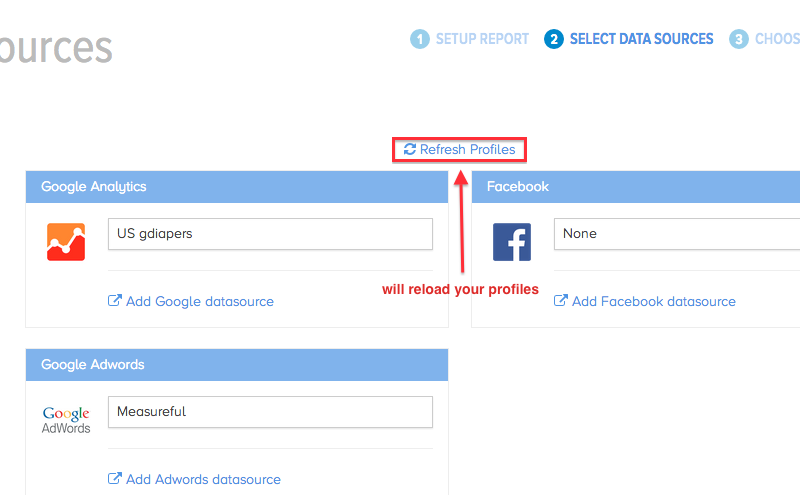This screenshot has width=800, height=495.
Task: Click the Google Analytics chart logo
Action: click(66, 242)
